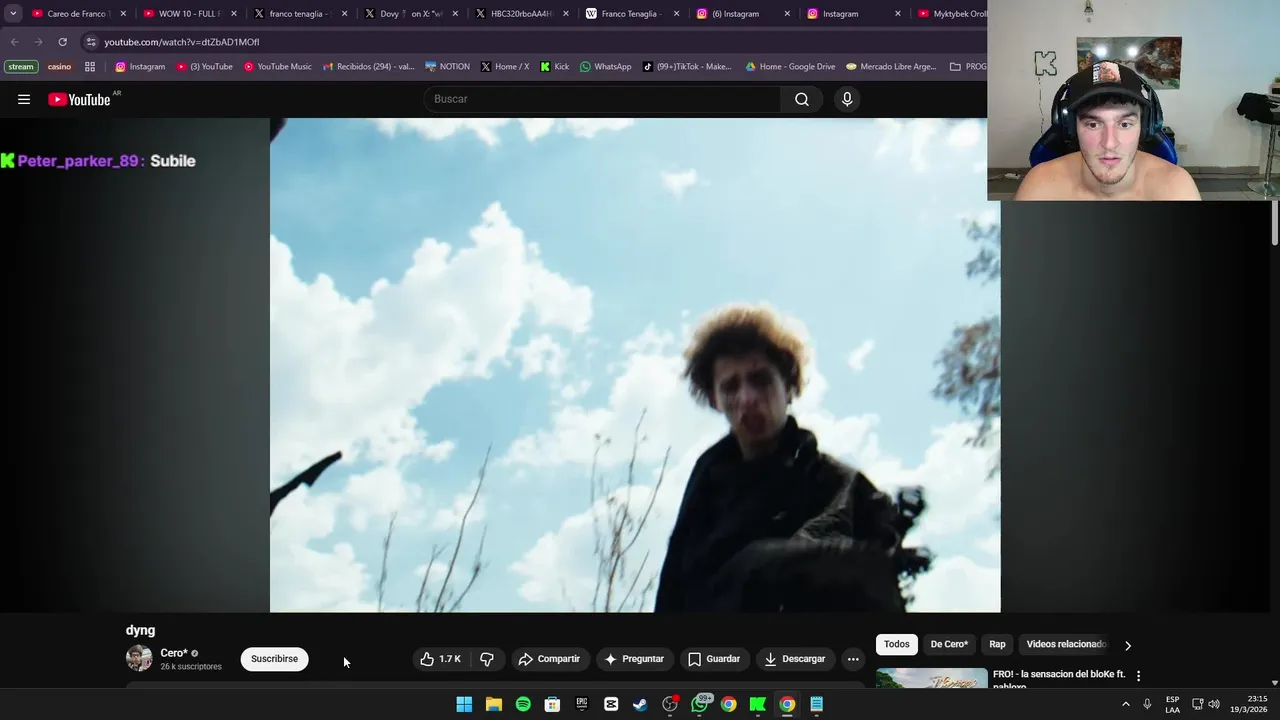1280x720 pixels.
Task: Open Epic Games Launcher from taskbar
Action: click(582, 704)
